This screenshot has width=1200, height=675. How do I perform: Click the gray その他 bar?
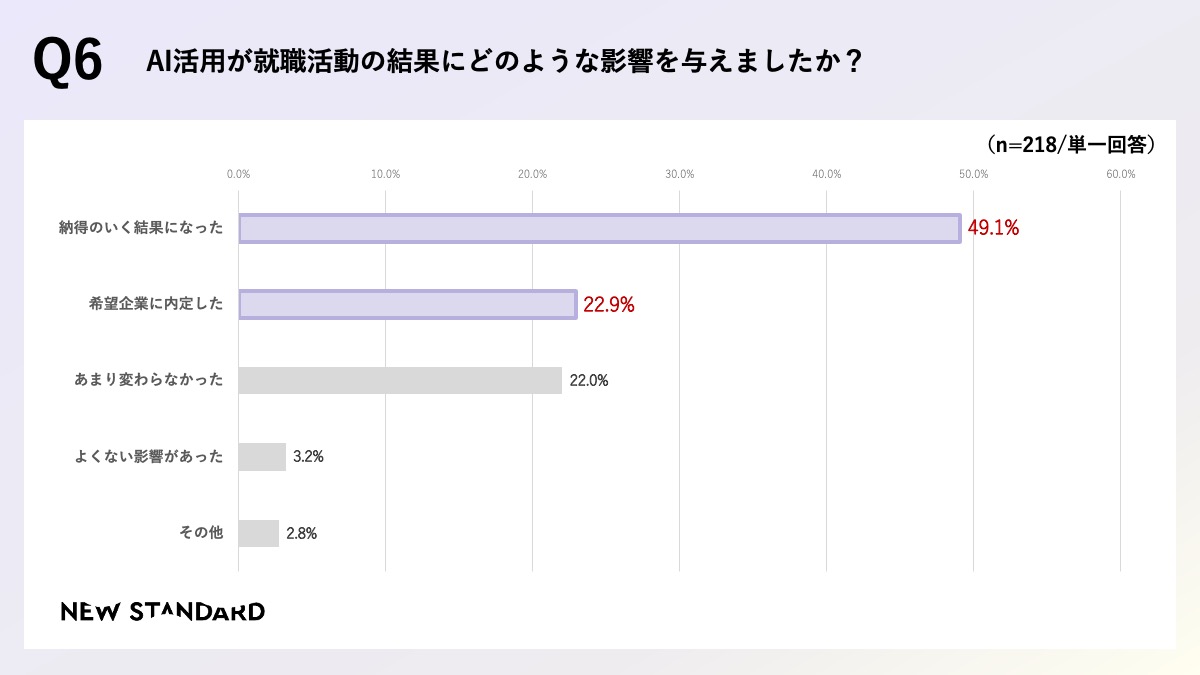259,533
